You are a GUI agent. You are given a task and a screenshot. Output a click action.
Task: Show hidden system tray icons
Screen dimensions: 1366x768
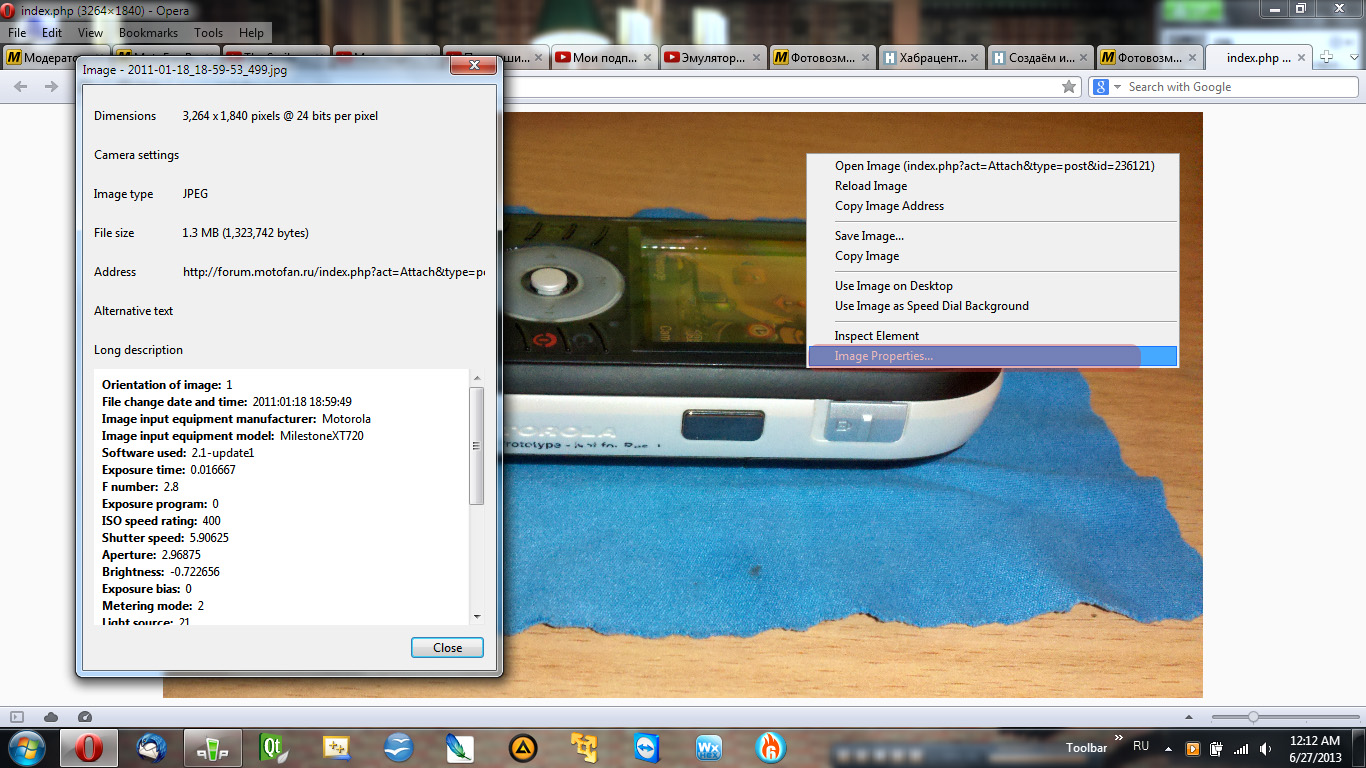(x=1166, y=748)
